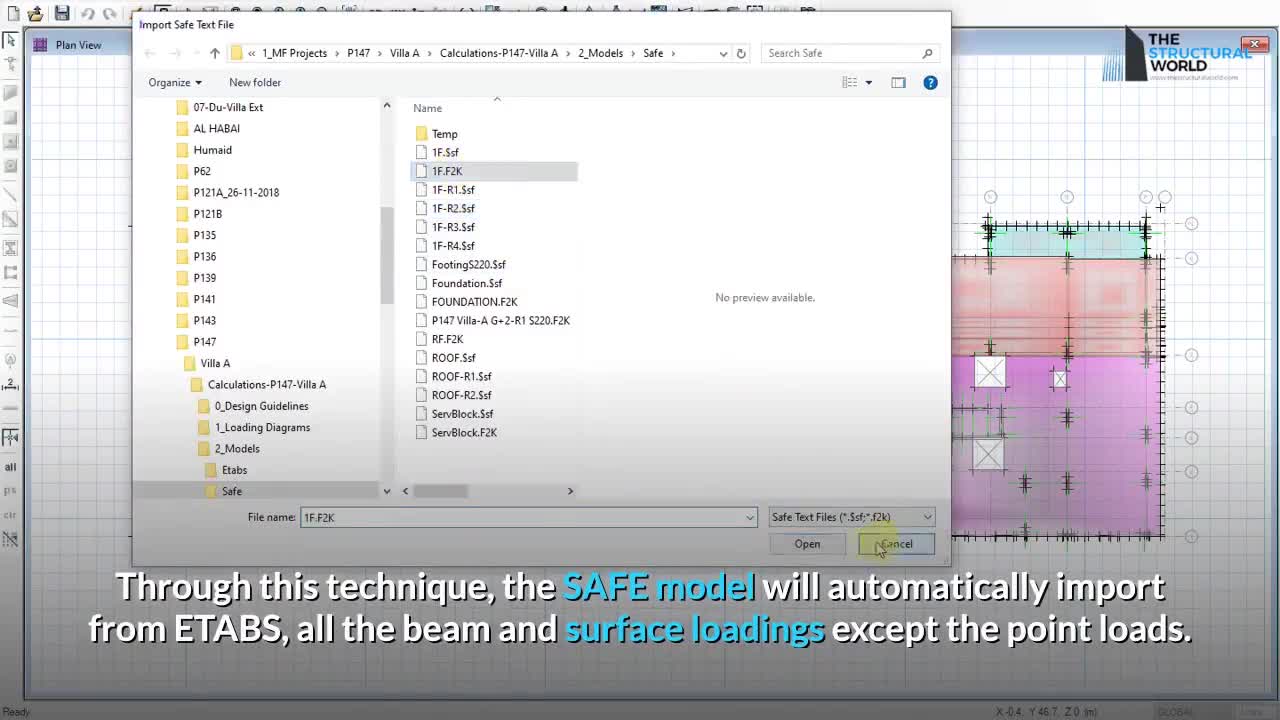Click the Snap to Intersections icon in sidebar
Image resolution: width=1280 pixels, height=720 pixels.
(10, 438)
